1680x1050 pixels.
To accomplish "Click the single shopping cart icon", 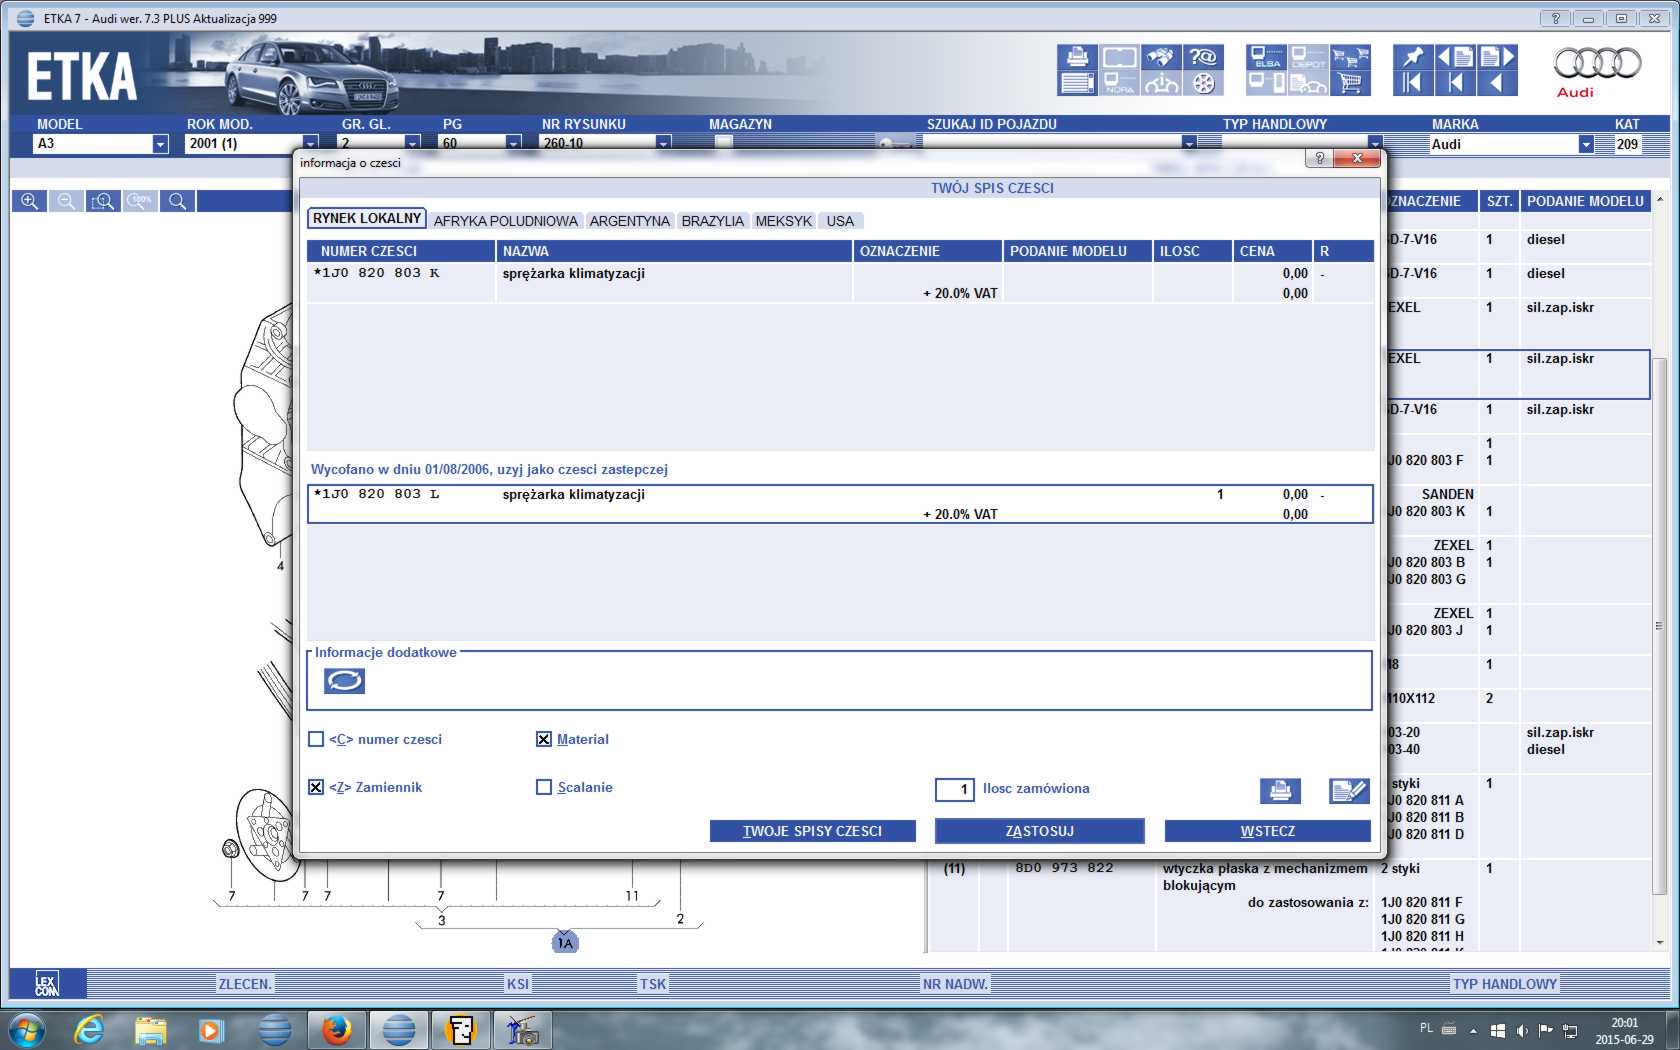I will pos(1350,83).
